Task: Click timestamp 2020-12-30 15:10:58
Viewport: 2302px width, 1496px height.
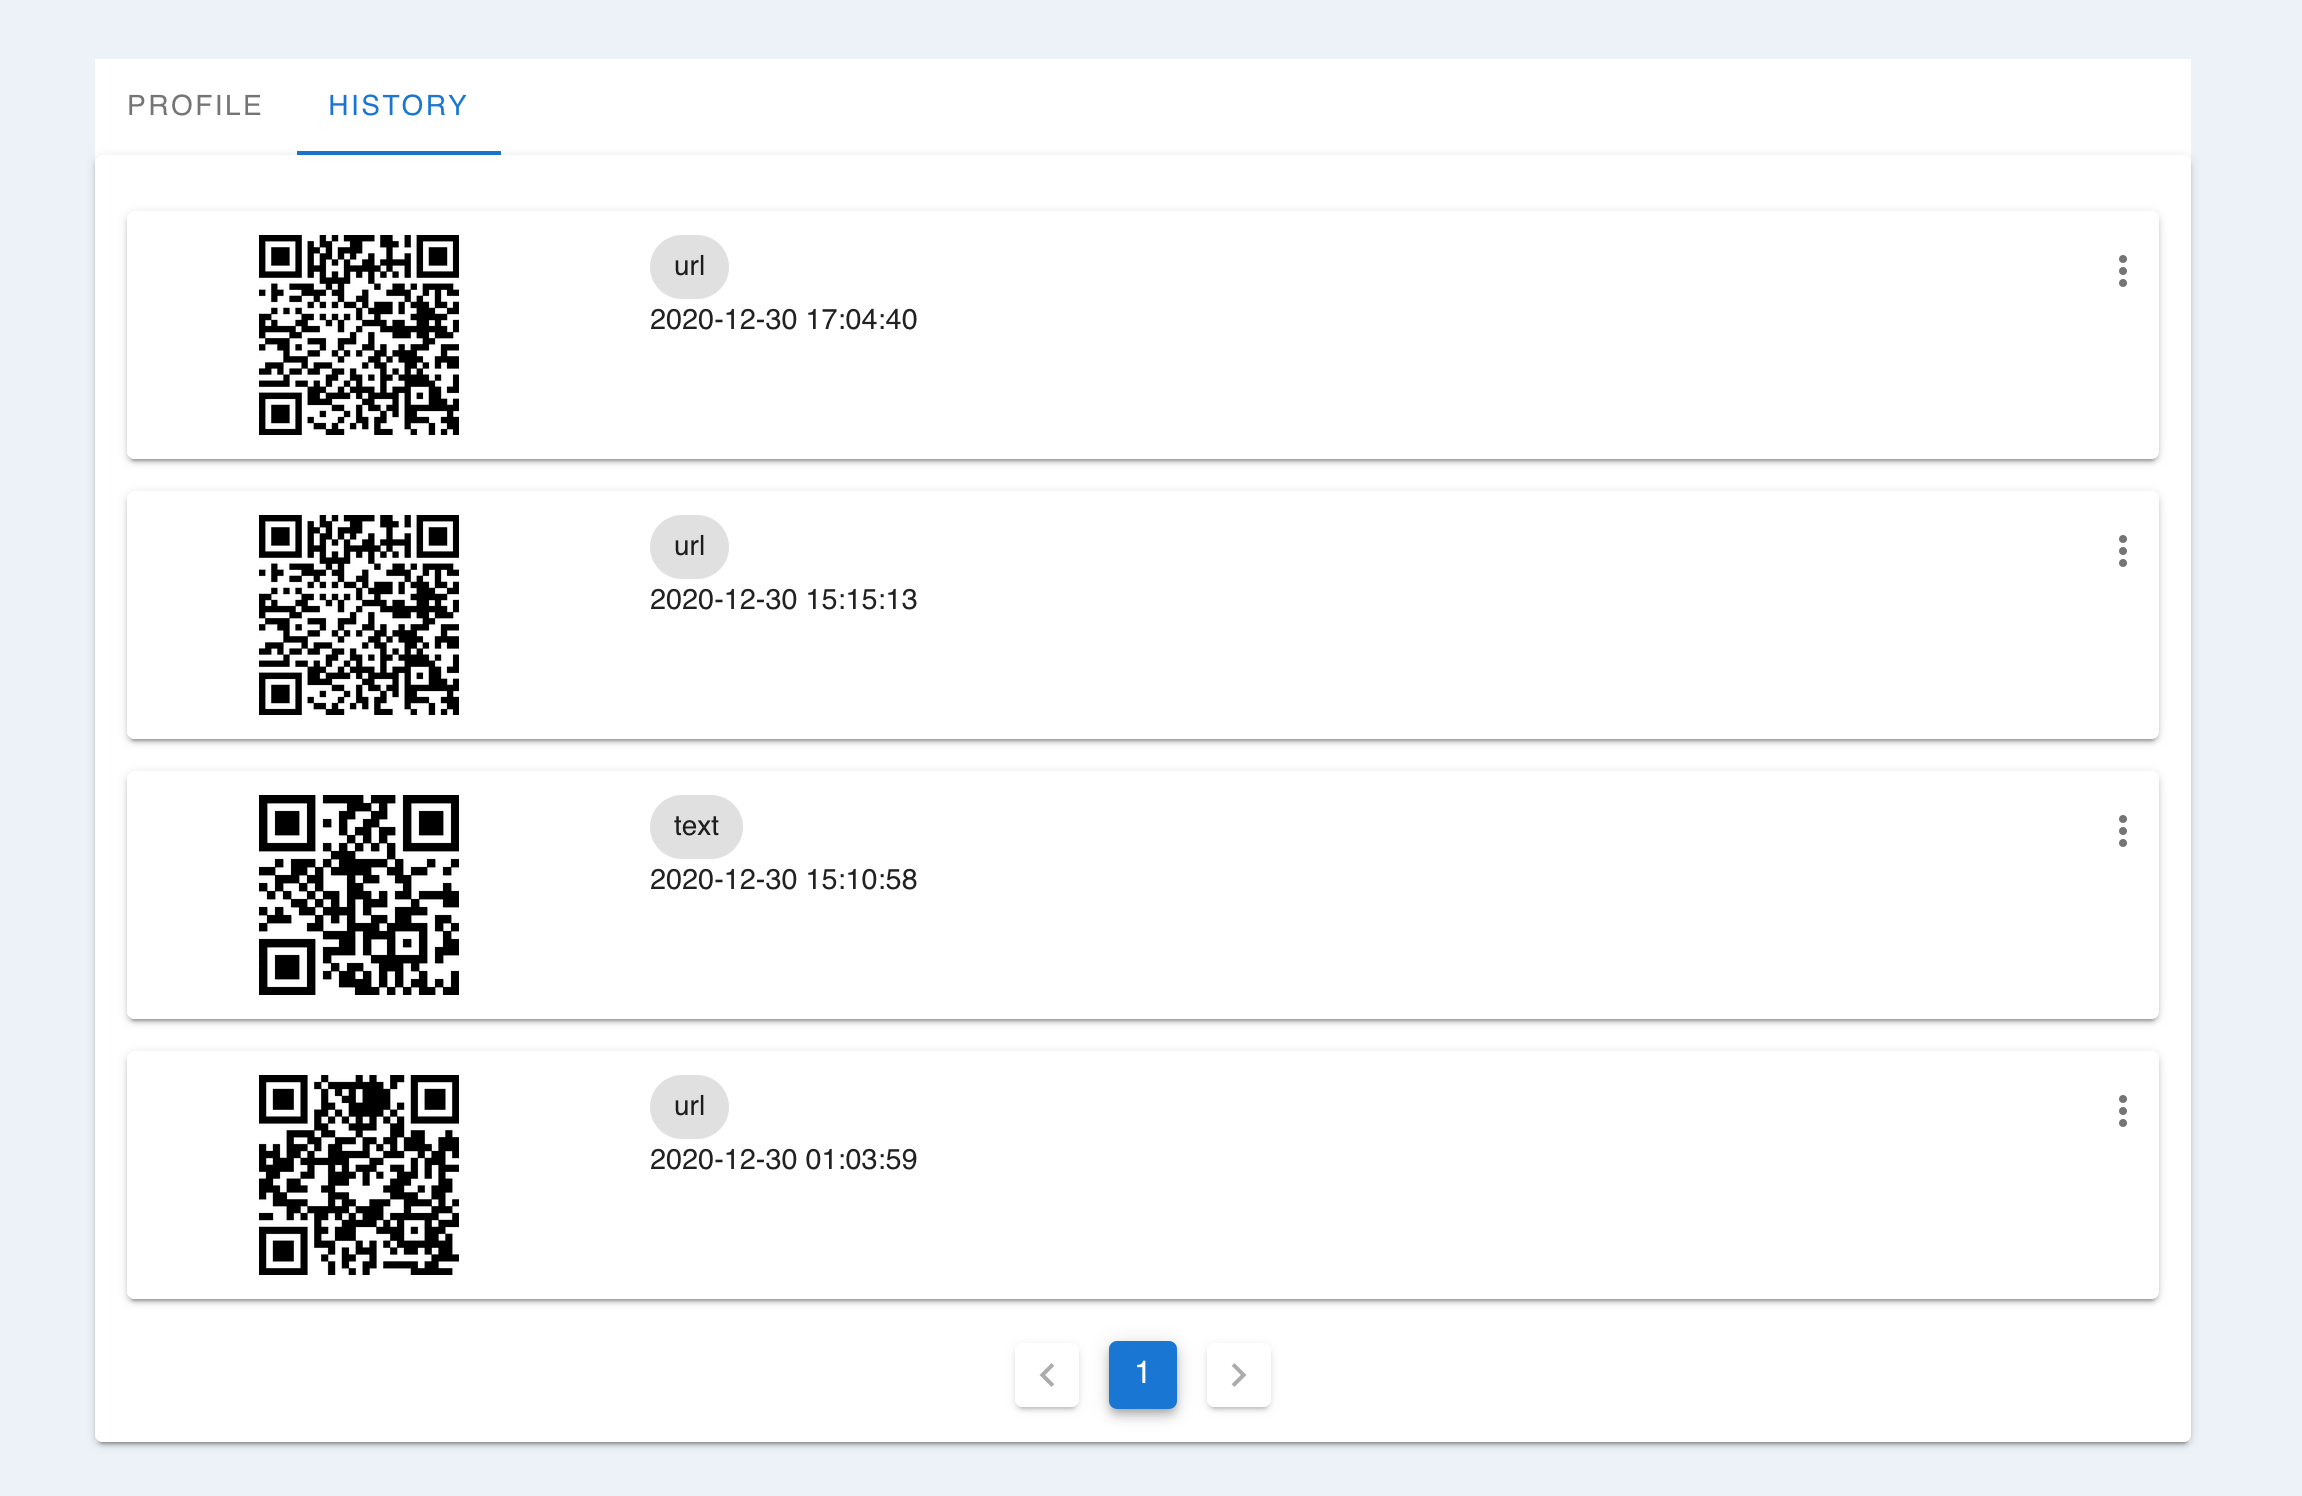Action: pos(783,880)
